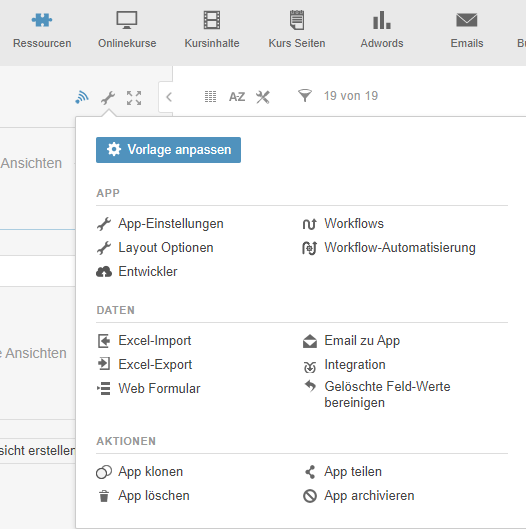Click the grid layout icon

(211, 97)
